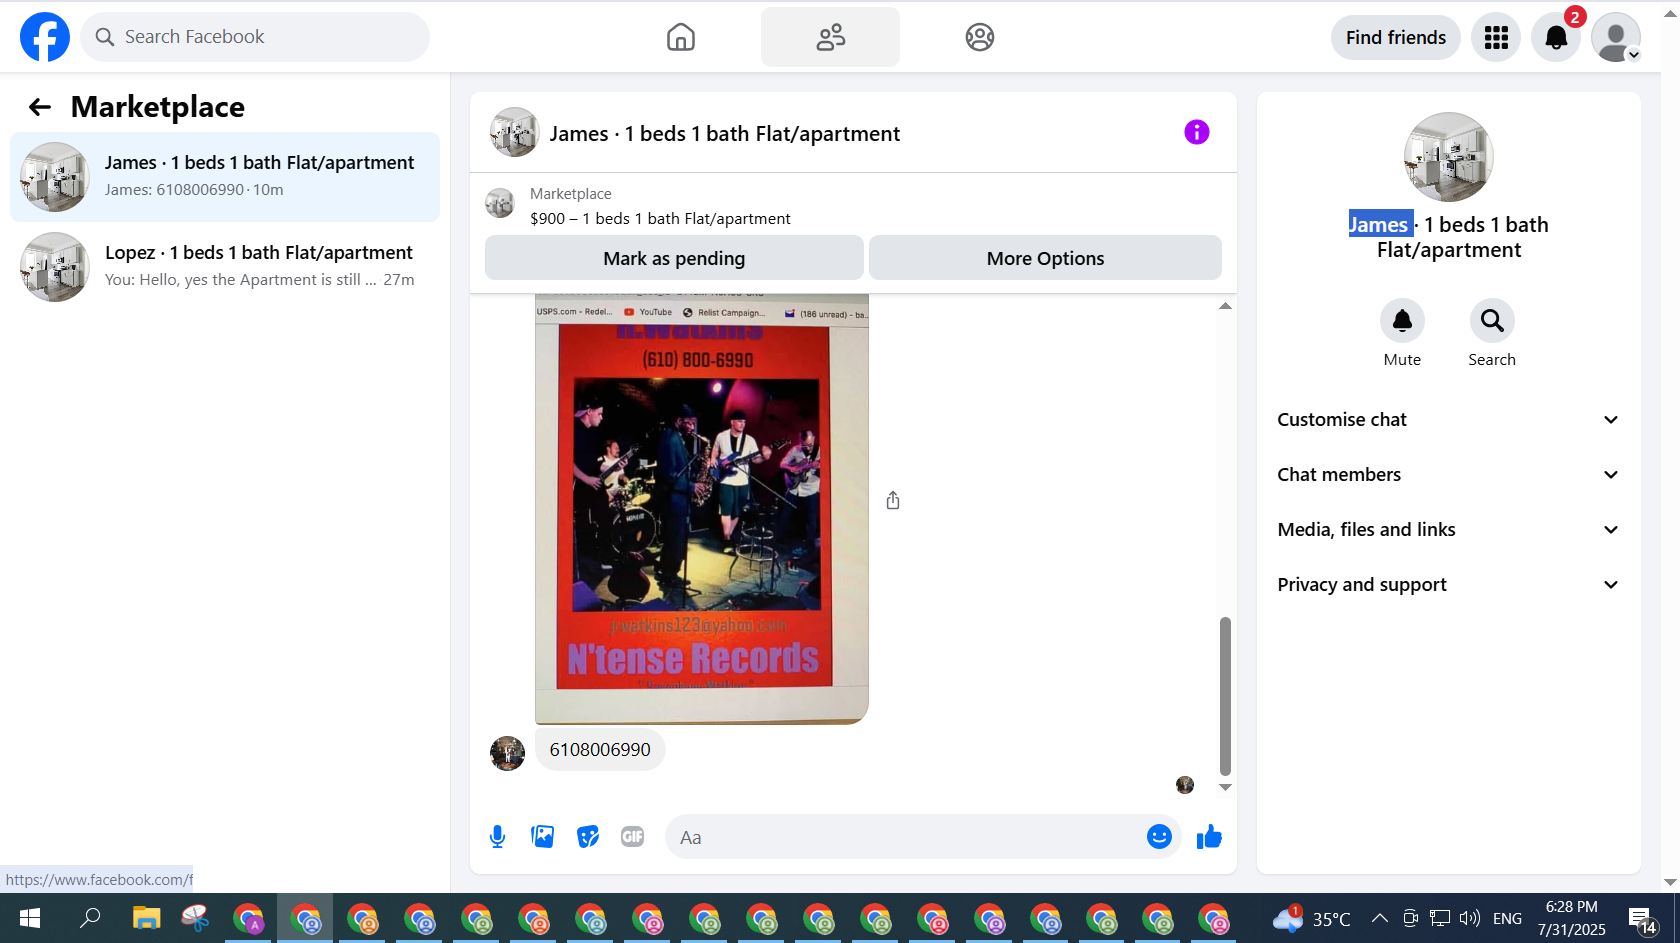Open the notifications bell
Viewport: 1680px width, 943px height.
point(1556,37)
